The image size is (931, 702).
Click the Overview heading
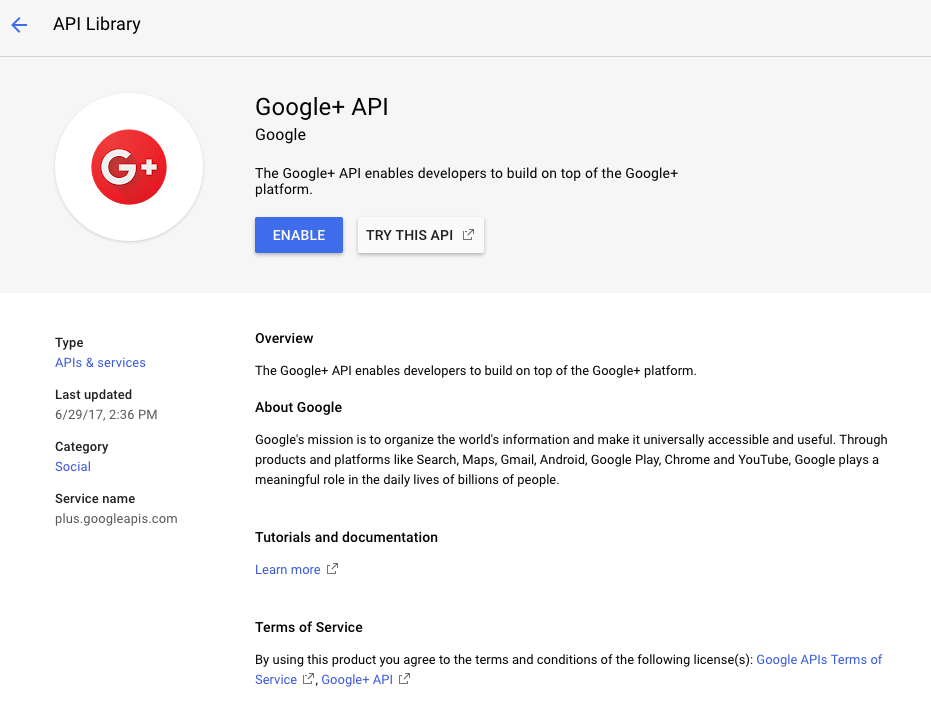[x=284, y=339]
